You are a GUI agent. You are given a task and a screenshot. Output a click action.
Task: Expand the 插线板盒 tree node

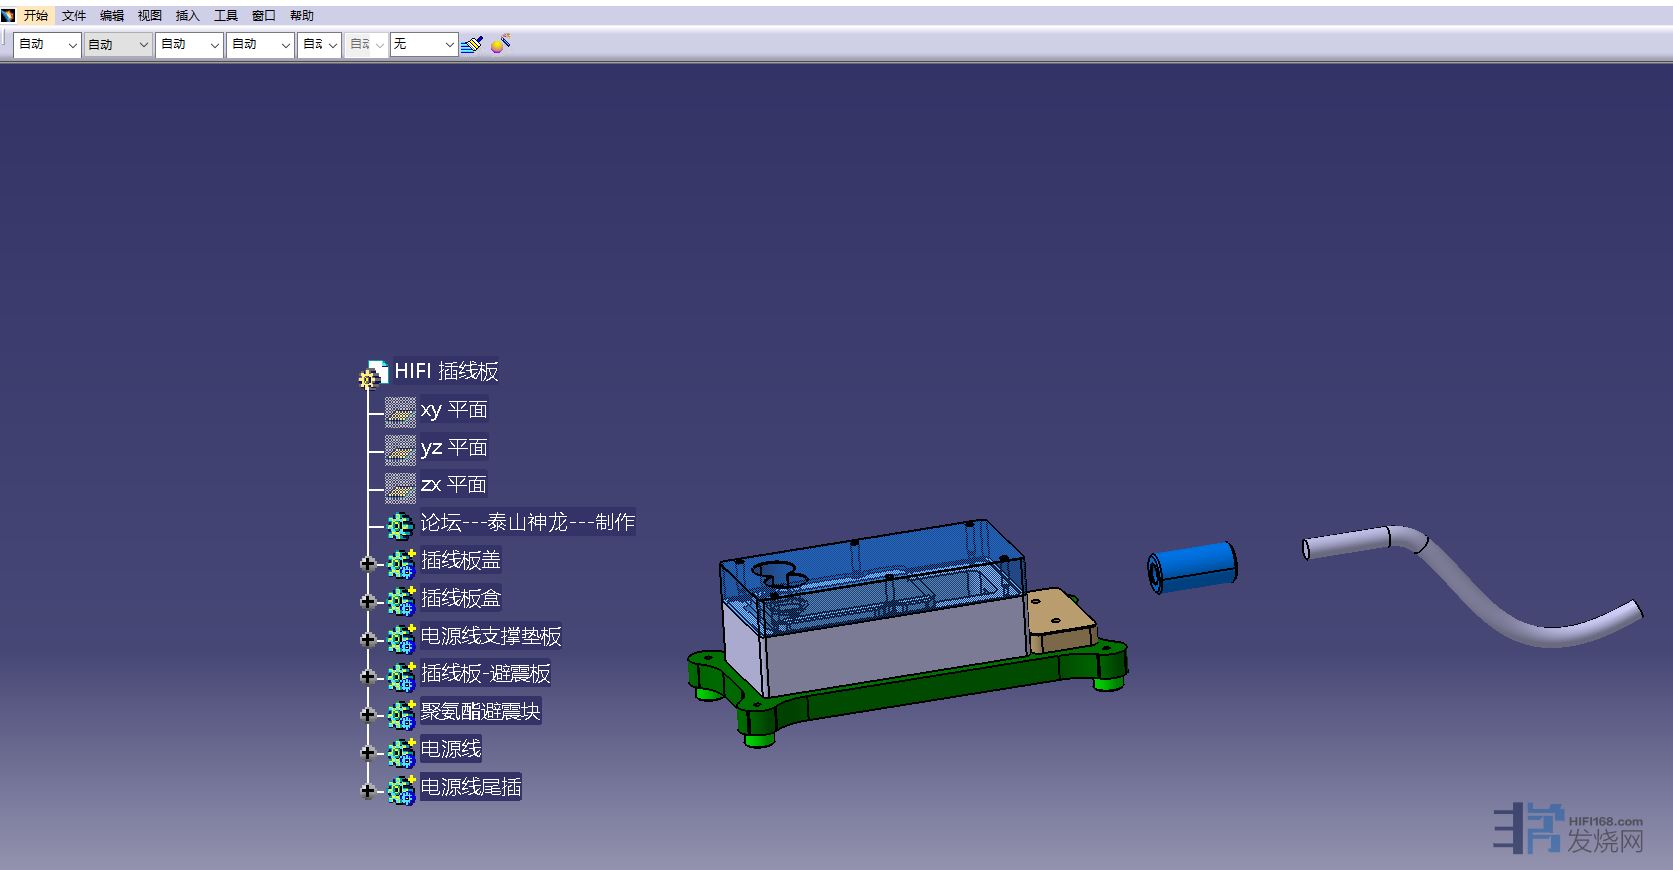tap(367, 601)
